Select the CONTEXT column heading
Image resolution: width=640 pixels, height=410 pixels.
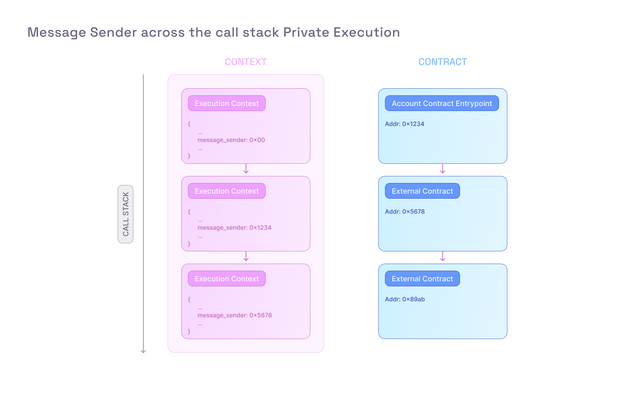[246, 62]
